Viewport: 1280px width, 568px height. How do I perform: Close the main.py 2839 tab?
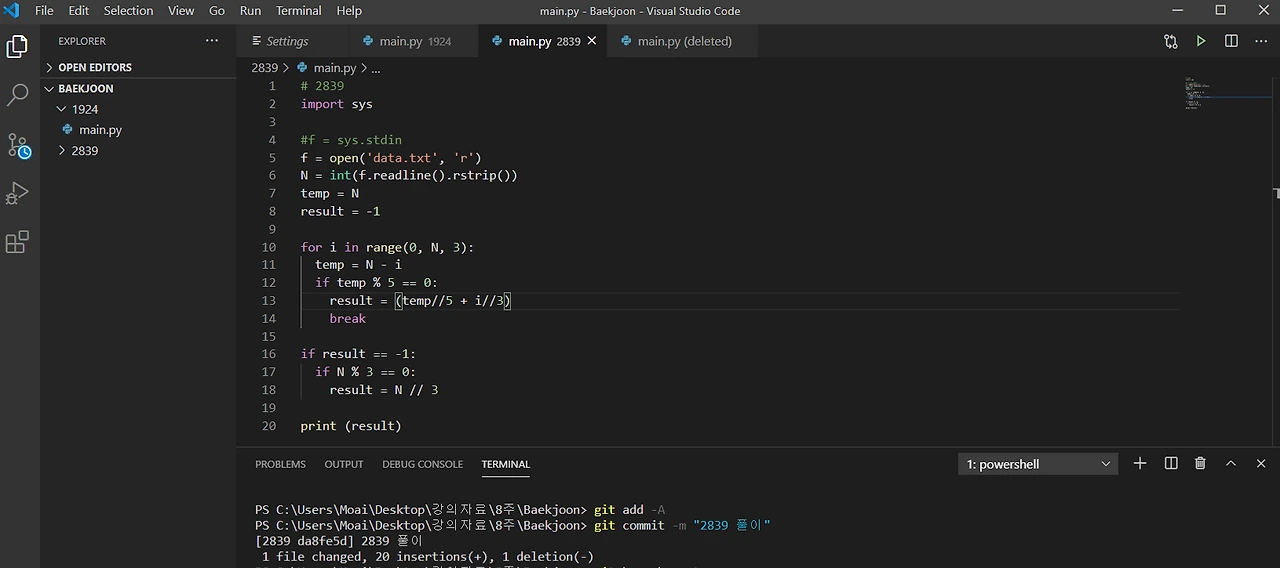point(592,41)
